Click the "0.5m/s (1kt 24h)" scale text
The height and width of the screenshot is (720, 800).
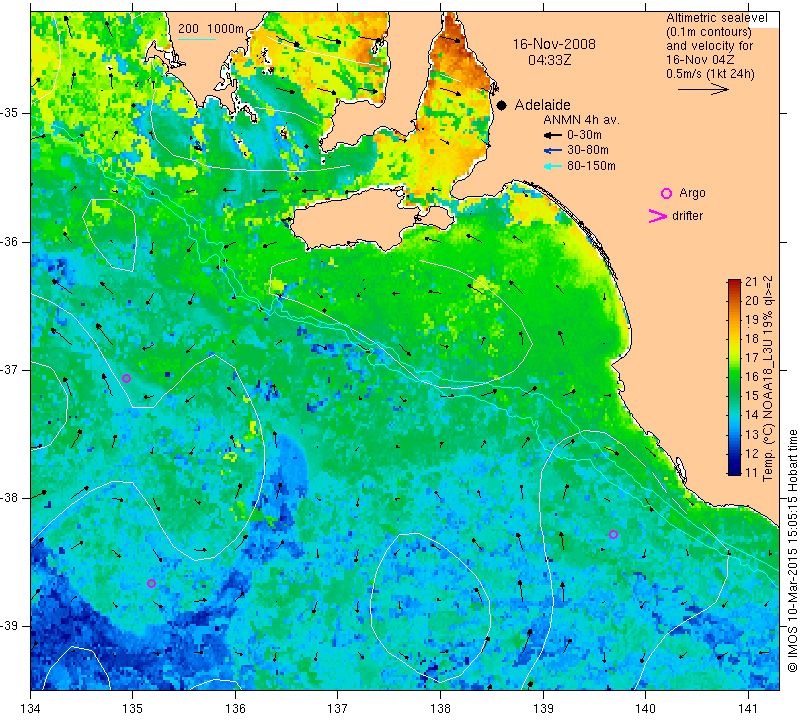coord(710,74)
